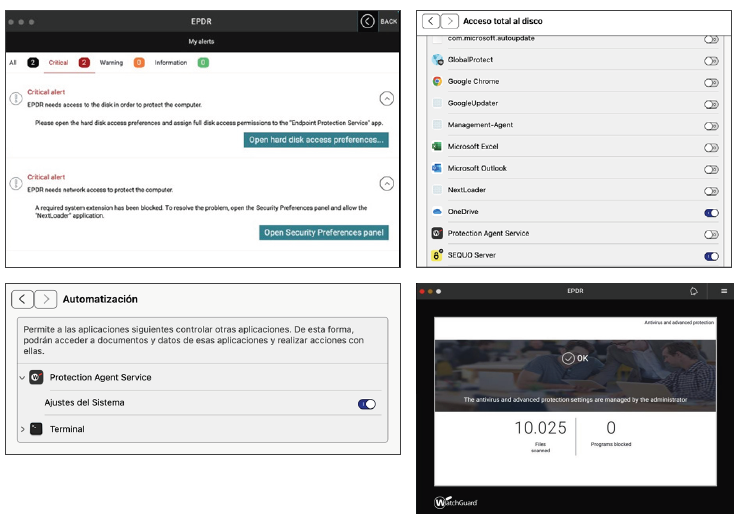The image size is (751, 527).
Task: Collapse the network access critical alert
Action: pos(387,183)
